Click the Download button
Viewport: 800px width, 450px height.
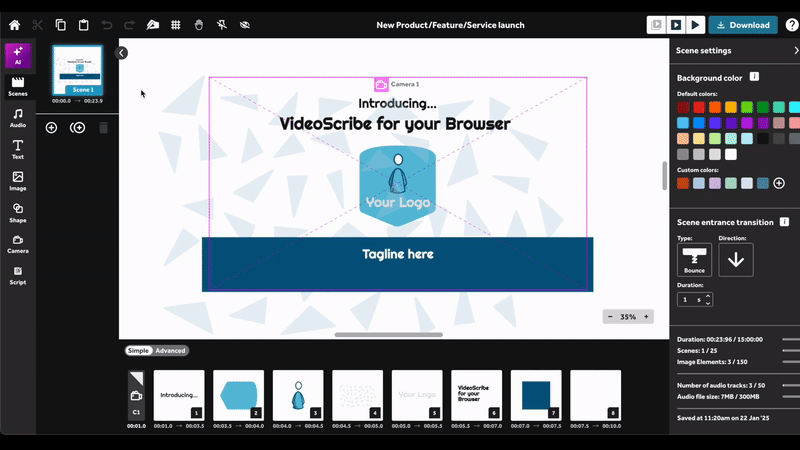pos(743,25)
